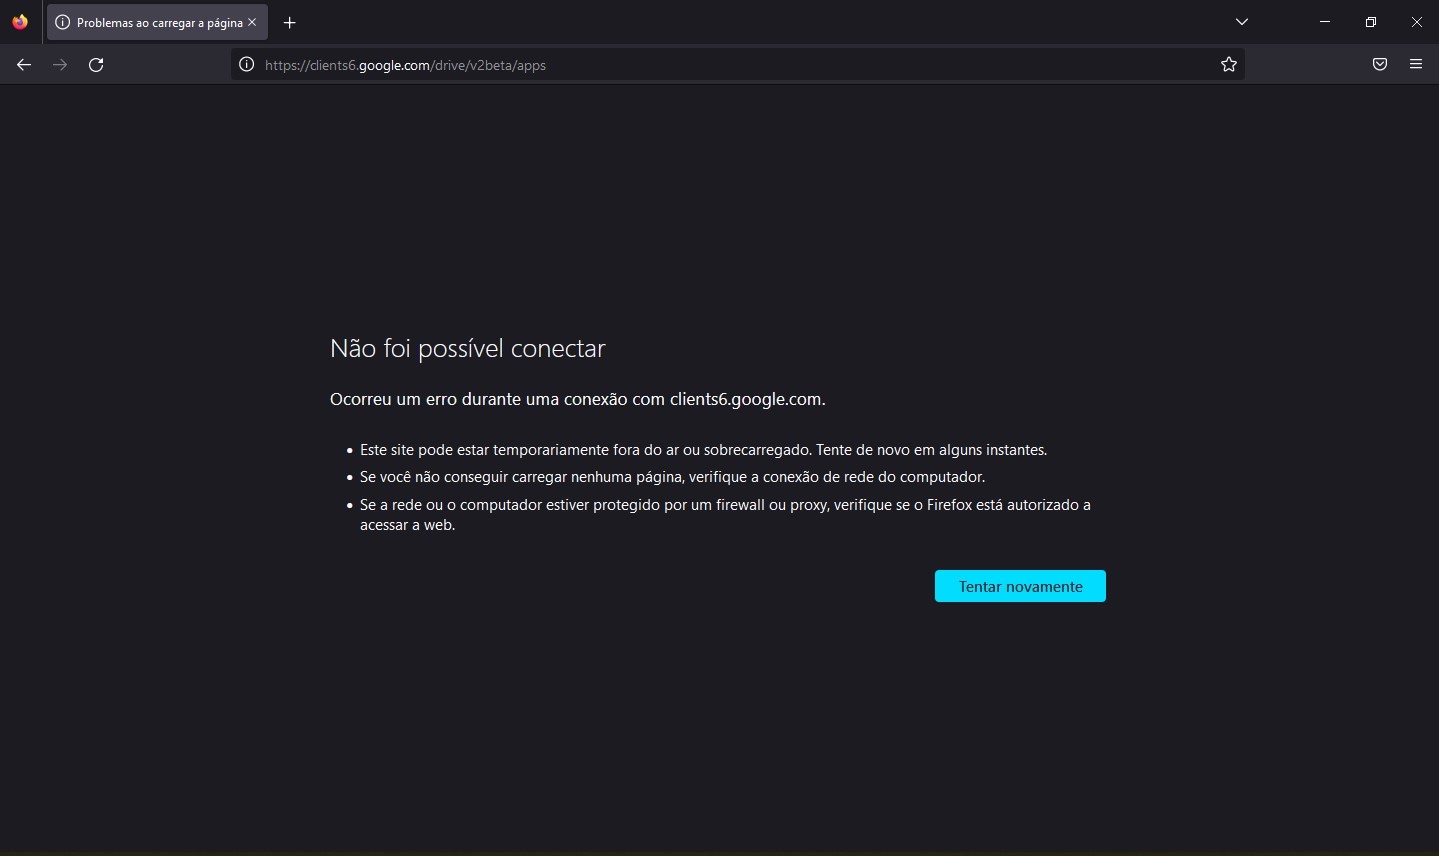This screenshot has width=1439, height=856.
Task: Expand the list all tabs chevron
Action: [x=1242, y=22]
